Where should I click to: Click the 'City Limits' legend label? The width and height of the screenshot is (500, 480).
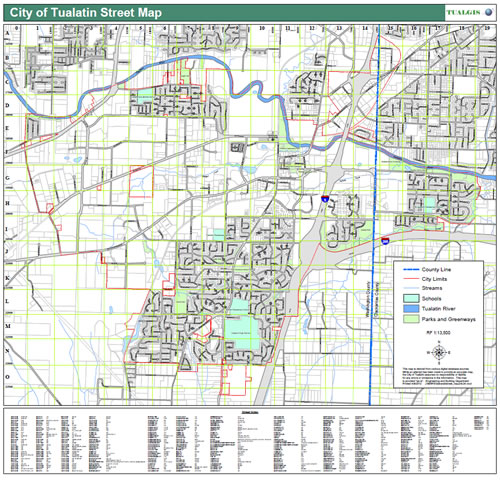coord(434,279)
